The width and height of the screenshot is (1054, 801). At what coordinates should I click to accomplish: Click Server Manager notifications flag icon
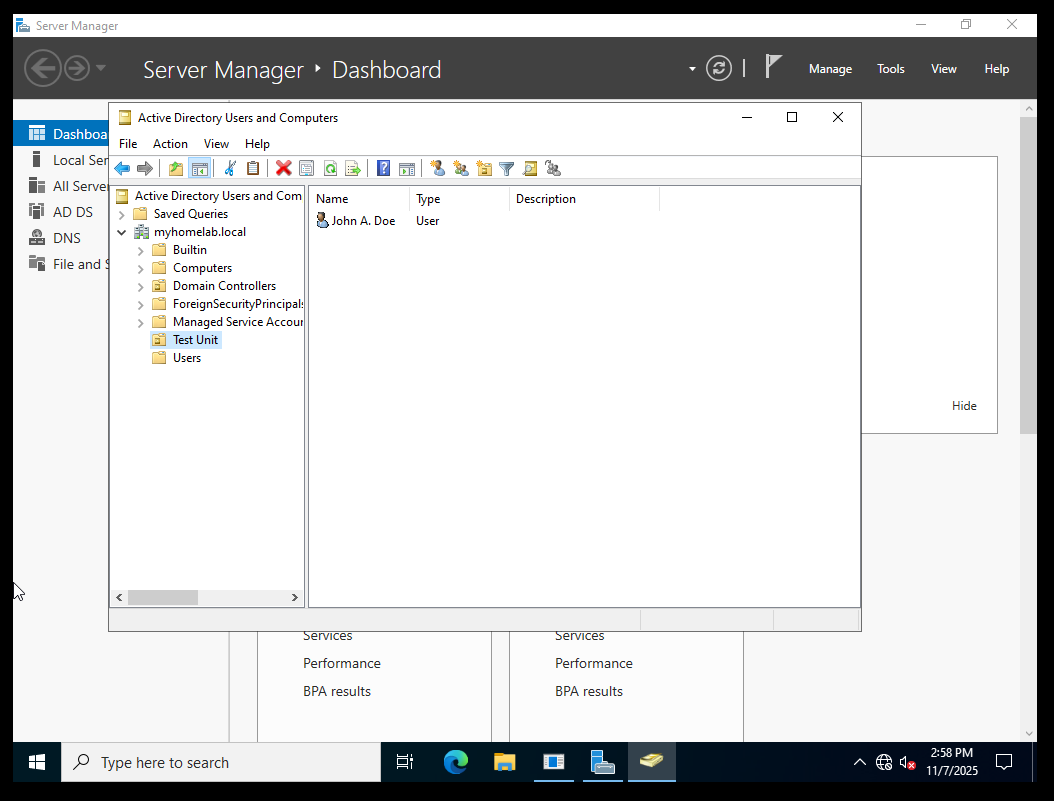[773, 67]
